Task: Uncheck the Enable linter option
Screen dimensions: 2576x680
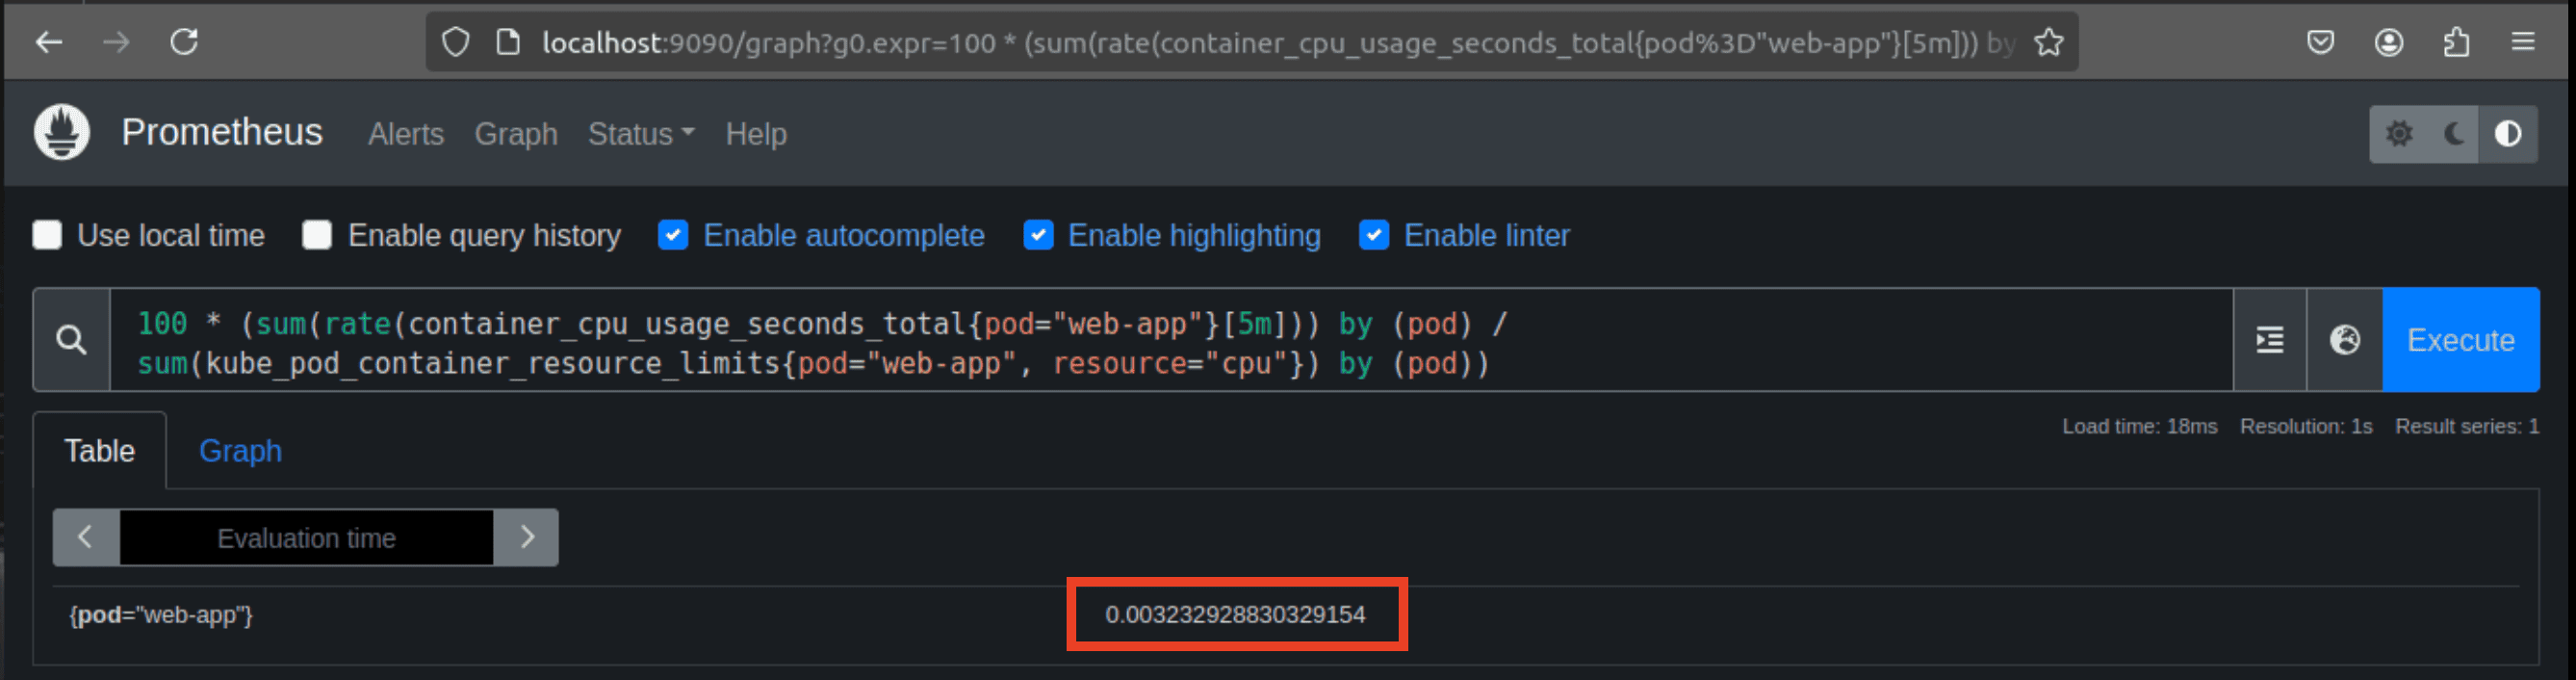Action: (x=1374, y=235)
